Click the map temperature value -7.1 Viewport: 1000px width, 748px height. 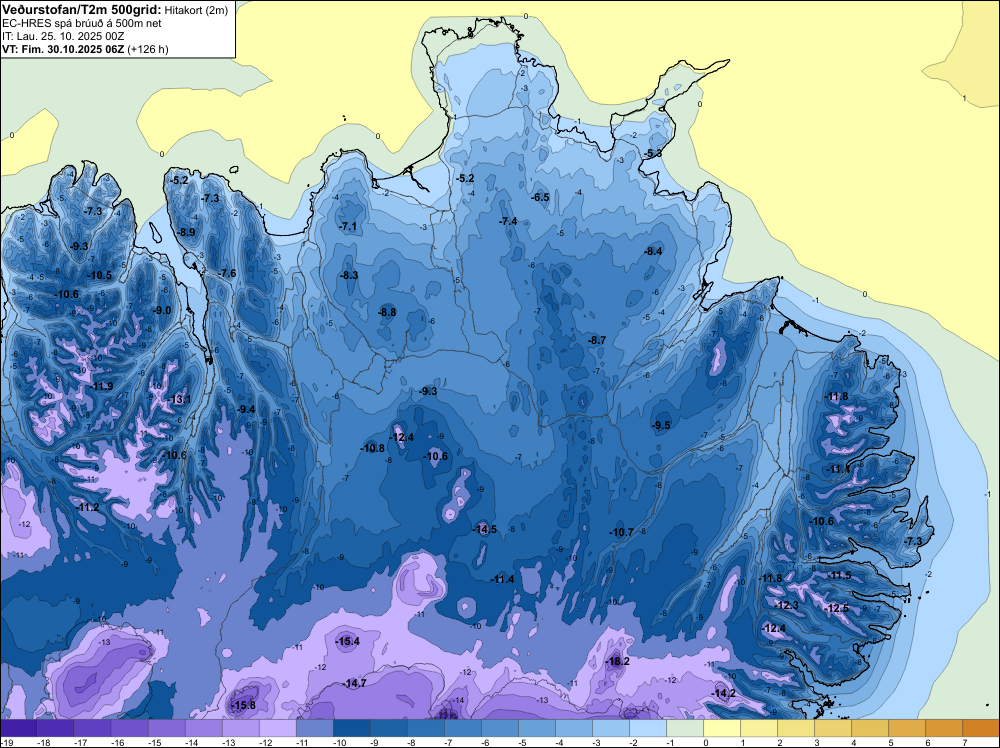(348, 226)
